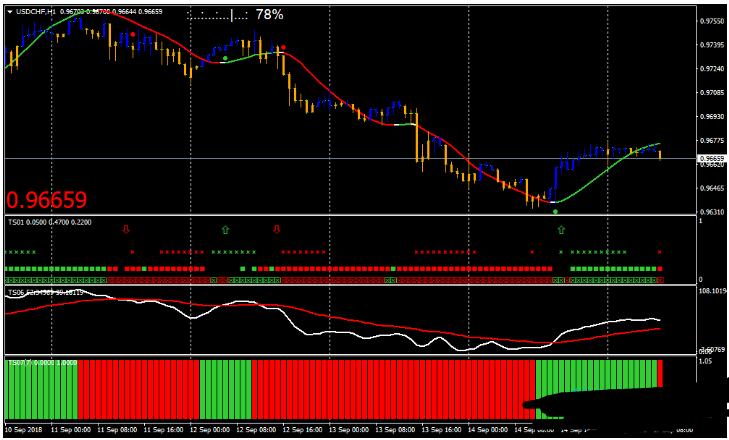
Task: Click the 11 Sep 08:00 time label
Action: [x=116, y=429]
